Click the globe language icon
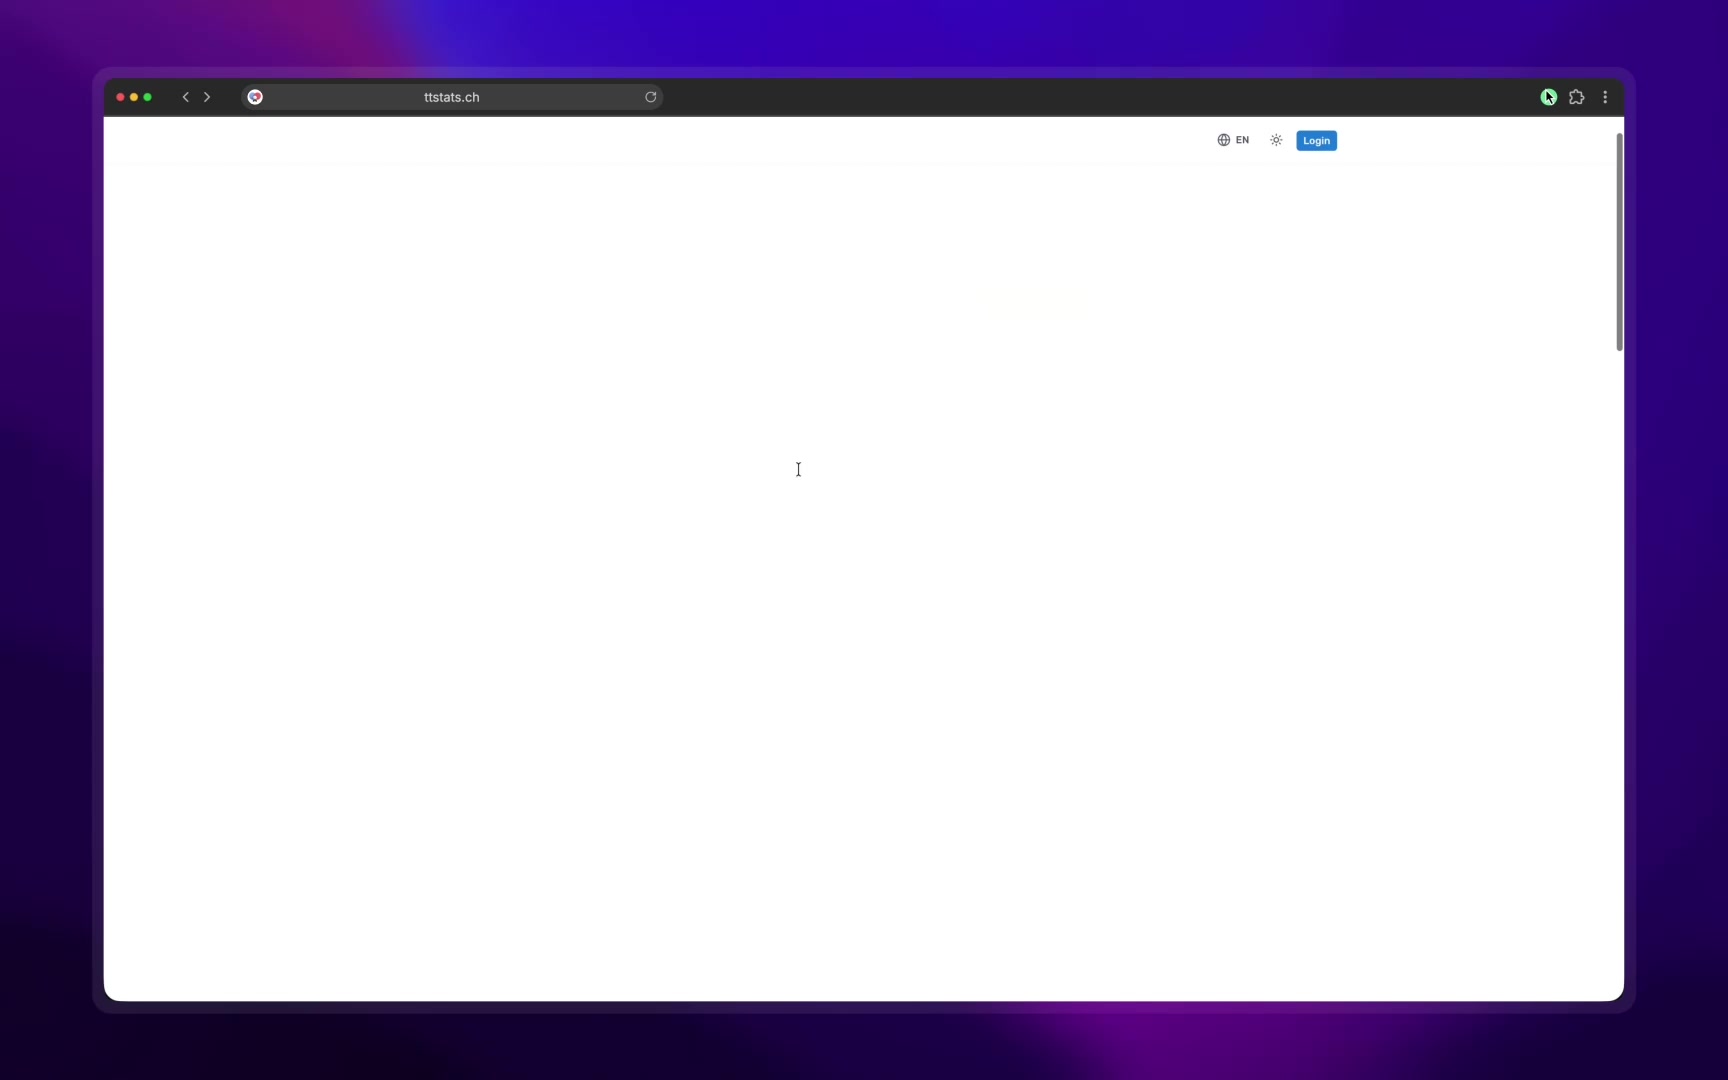Screen dimensions: 1728x1080 tap(1223, 140)
